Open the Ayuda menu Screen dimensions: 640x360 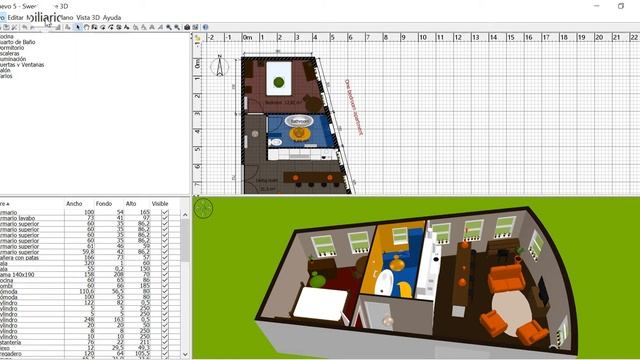coord(112,18)
